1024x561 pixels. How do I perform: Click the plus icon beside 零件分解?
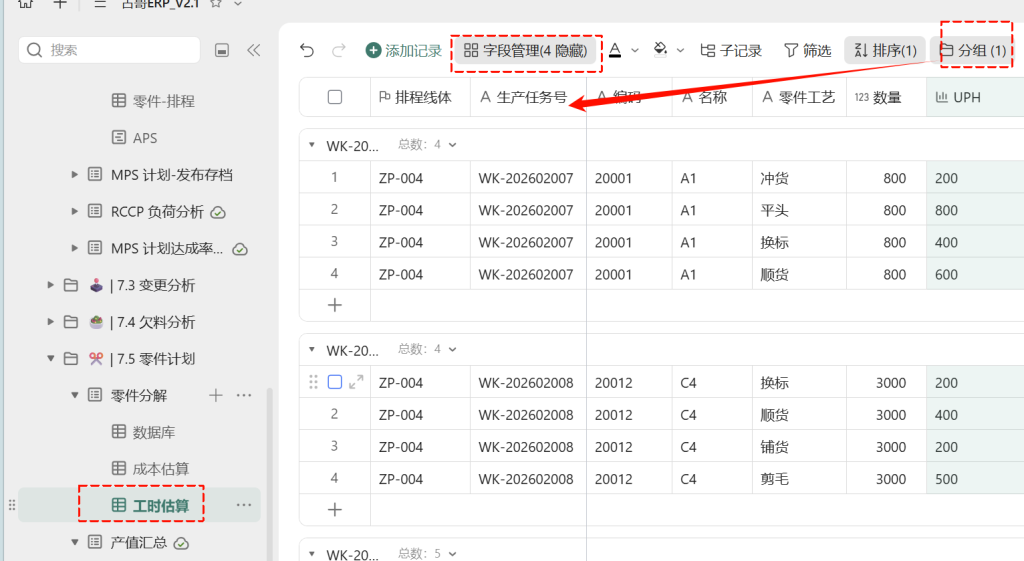(x=216, y=395)
